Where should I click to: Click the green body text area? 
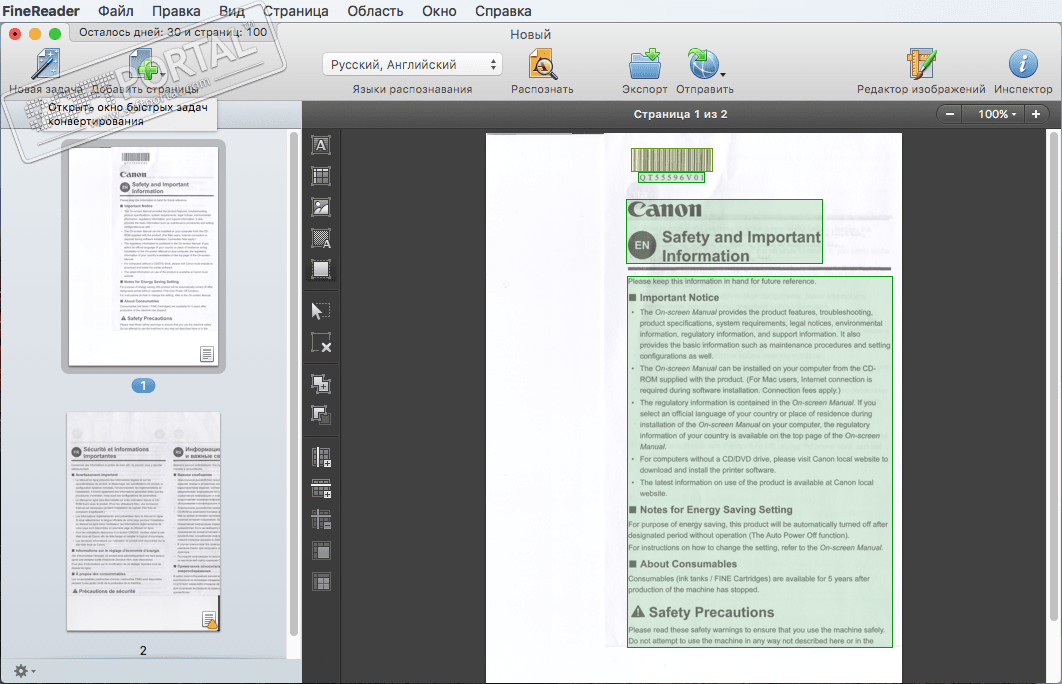point(759,462)
